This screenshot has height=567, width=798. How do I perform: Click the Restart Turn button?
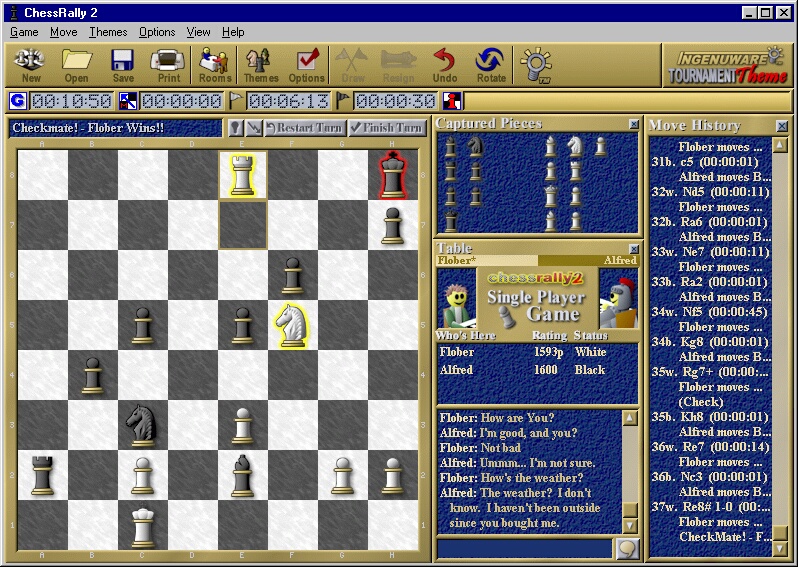click(x=305, y=128)
